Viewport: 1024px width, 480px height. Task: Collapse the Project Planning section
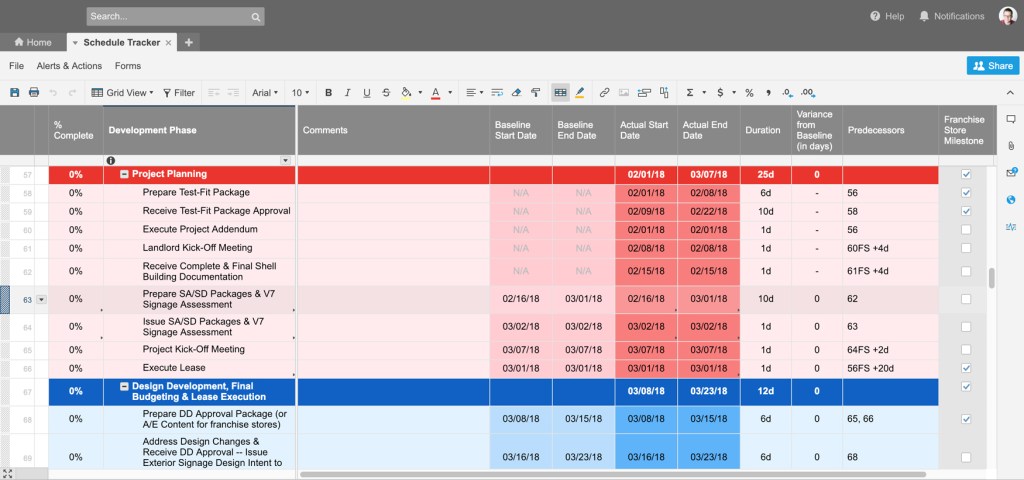(124, 174)
